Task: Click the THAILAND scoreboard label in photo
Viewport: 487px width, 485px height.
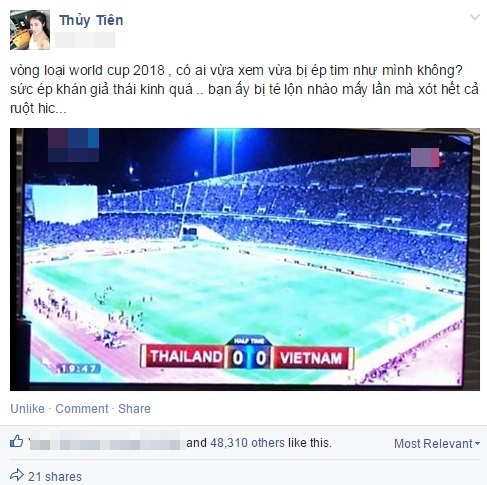Action: click(x=185, y=357)
